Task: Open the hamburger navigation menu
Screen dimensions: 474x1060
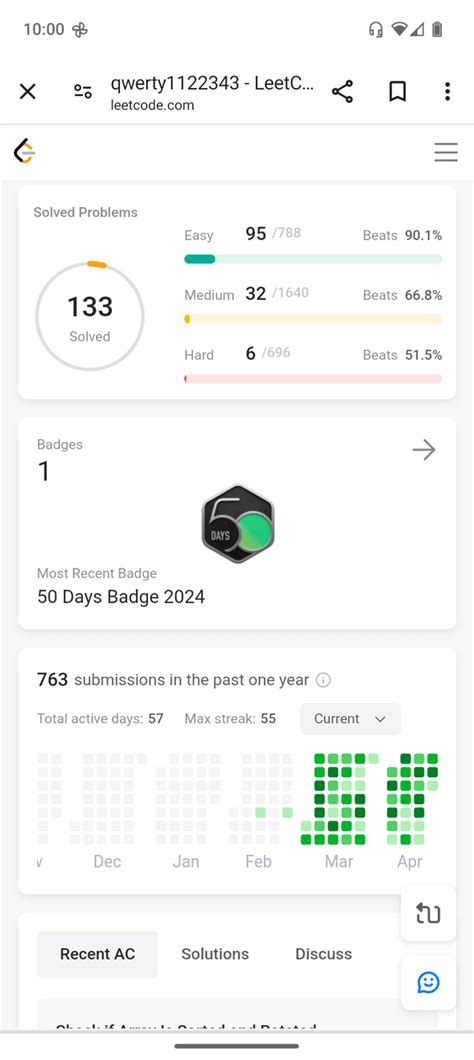Action: tap(446, 152)
